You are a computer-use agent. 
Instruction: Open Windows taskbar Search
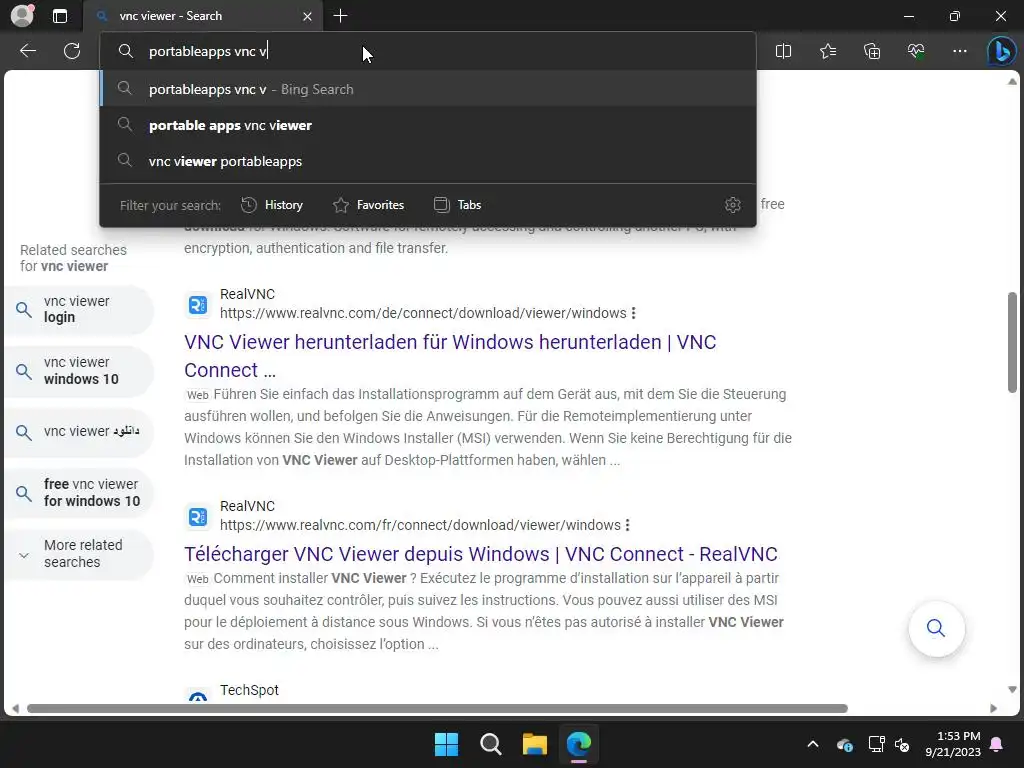490,744
